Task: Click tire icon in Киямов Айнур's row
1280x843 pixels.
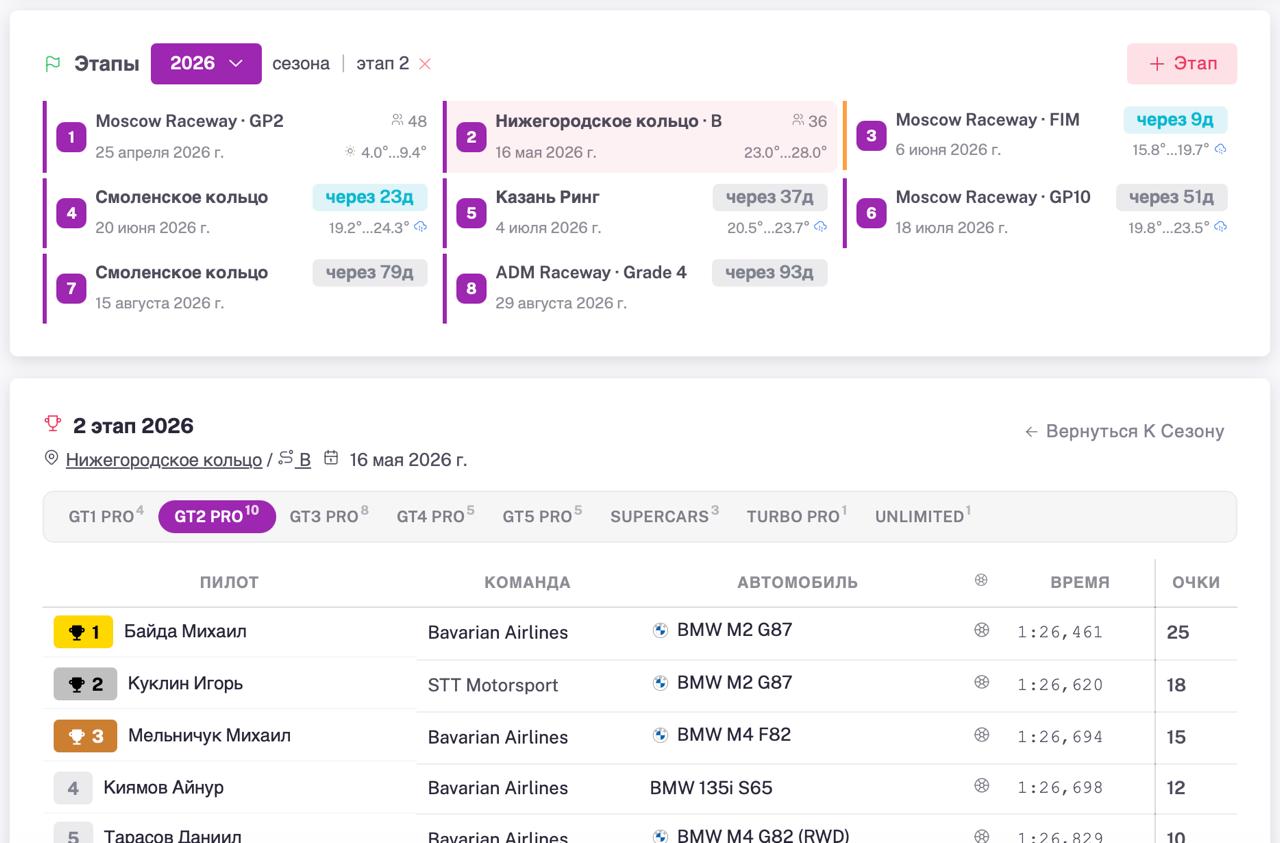Action: 982,786
